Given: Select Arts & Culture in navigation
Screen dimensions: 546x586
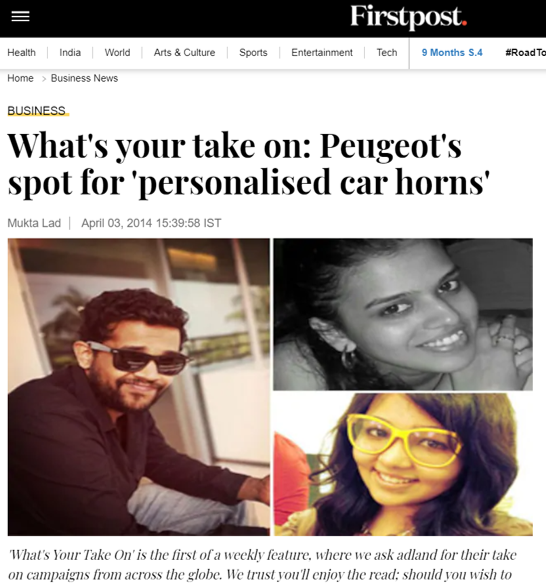Looking at the screenshot, I should 184,53.
